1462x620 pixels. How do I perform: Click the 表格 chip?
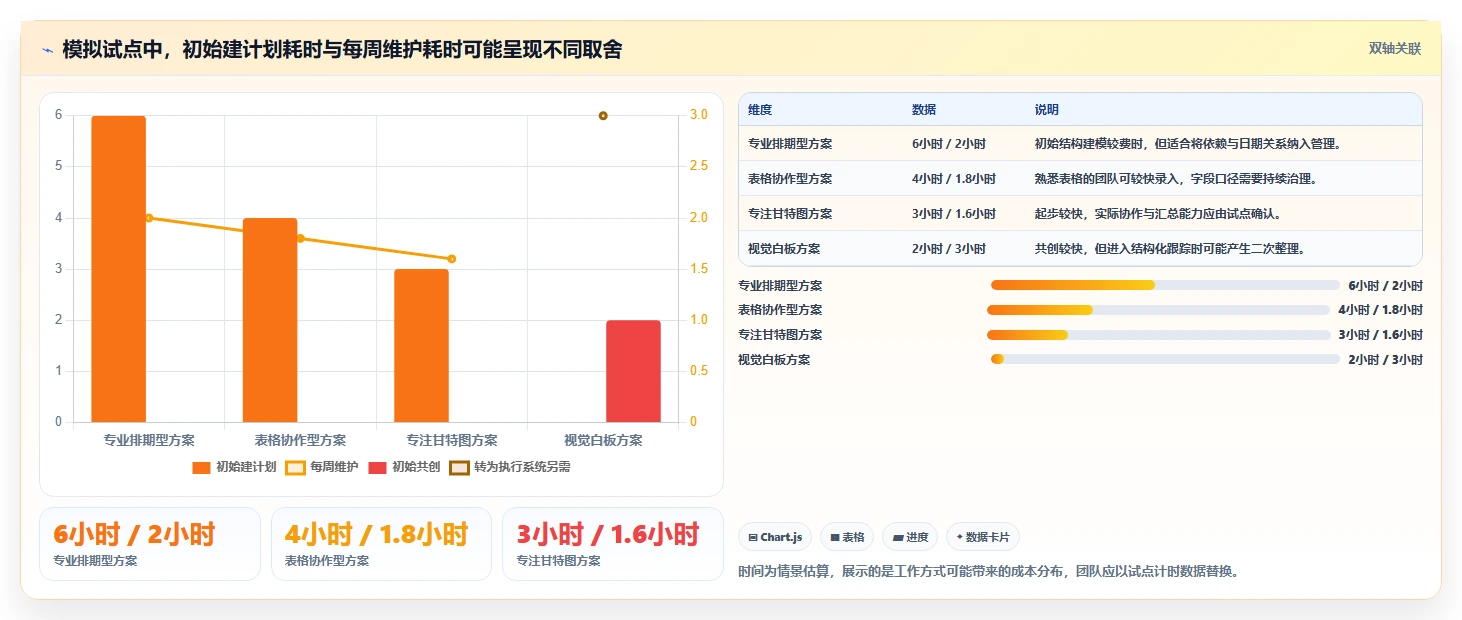[846, 537]
